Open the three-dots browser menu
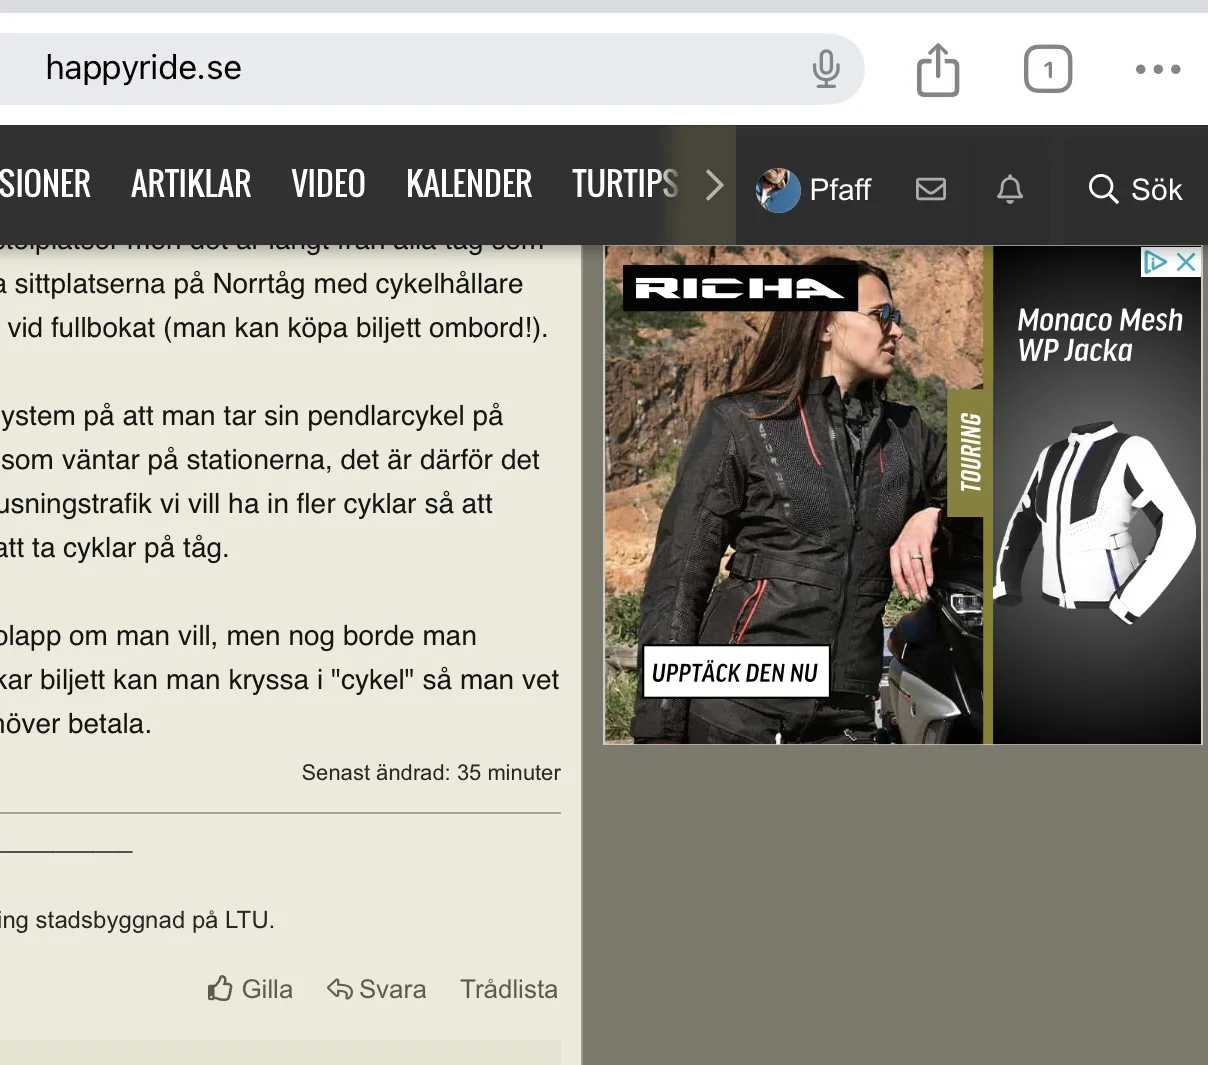This screenshot has width=1208, height=1065. pos(1158,69)
